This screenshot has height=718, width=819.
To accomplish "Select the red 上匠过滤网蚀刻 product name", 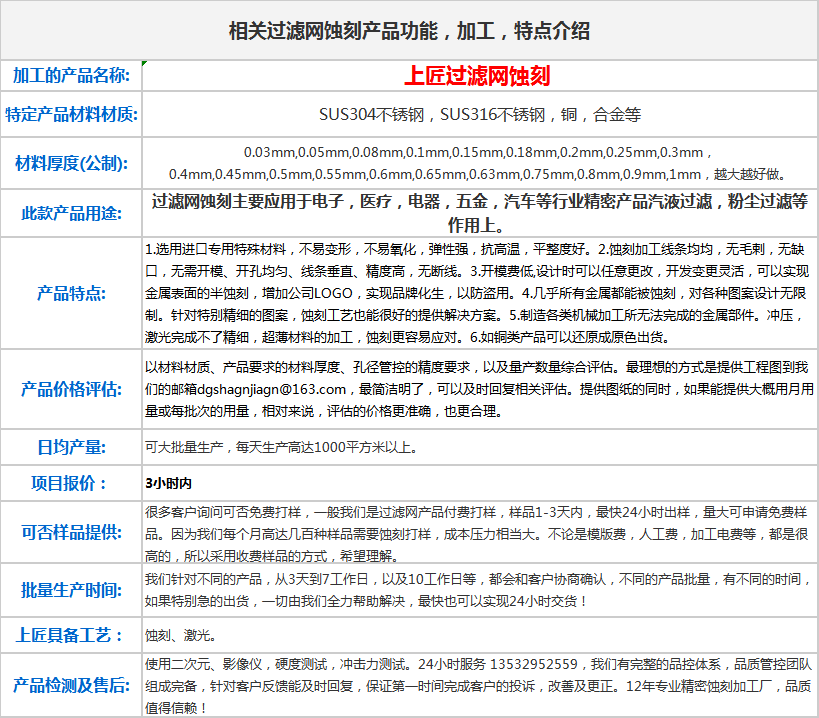I will 477,76.
